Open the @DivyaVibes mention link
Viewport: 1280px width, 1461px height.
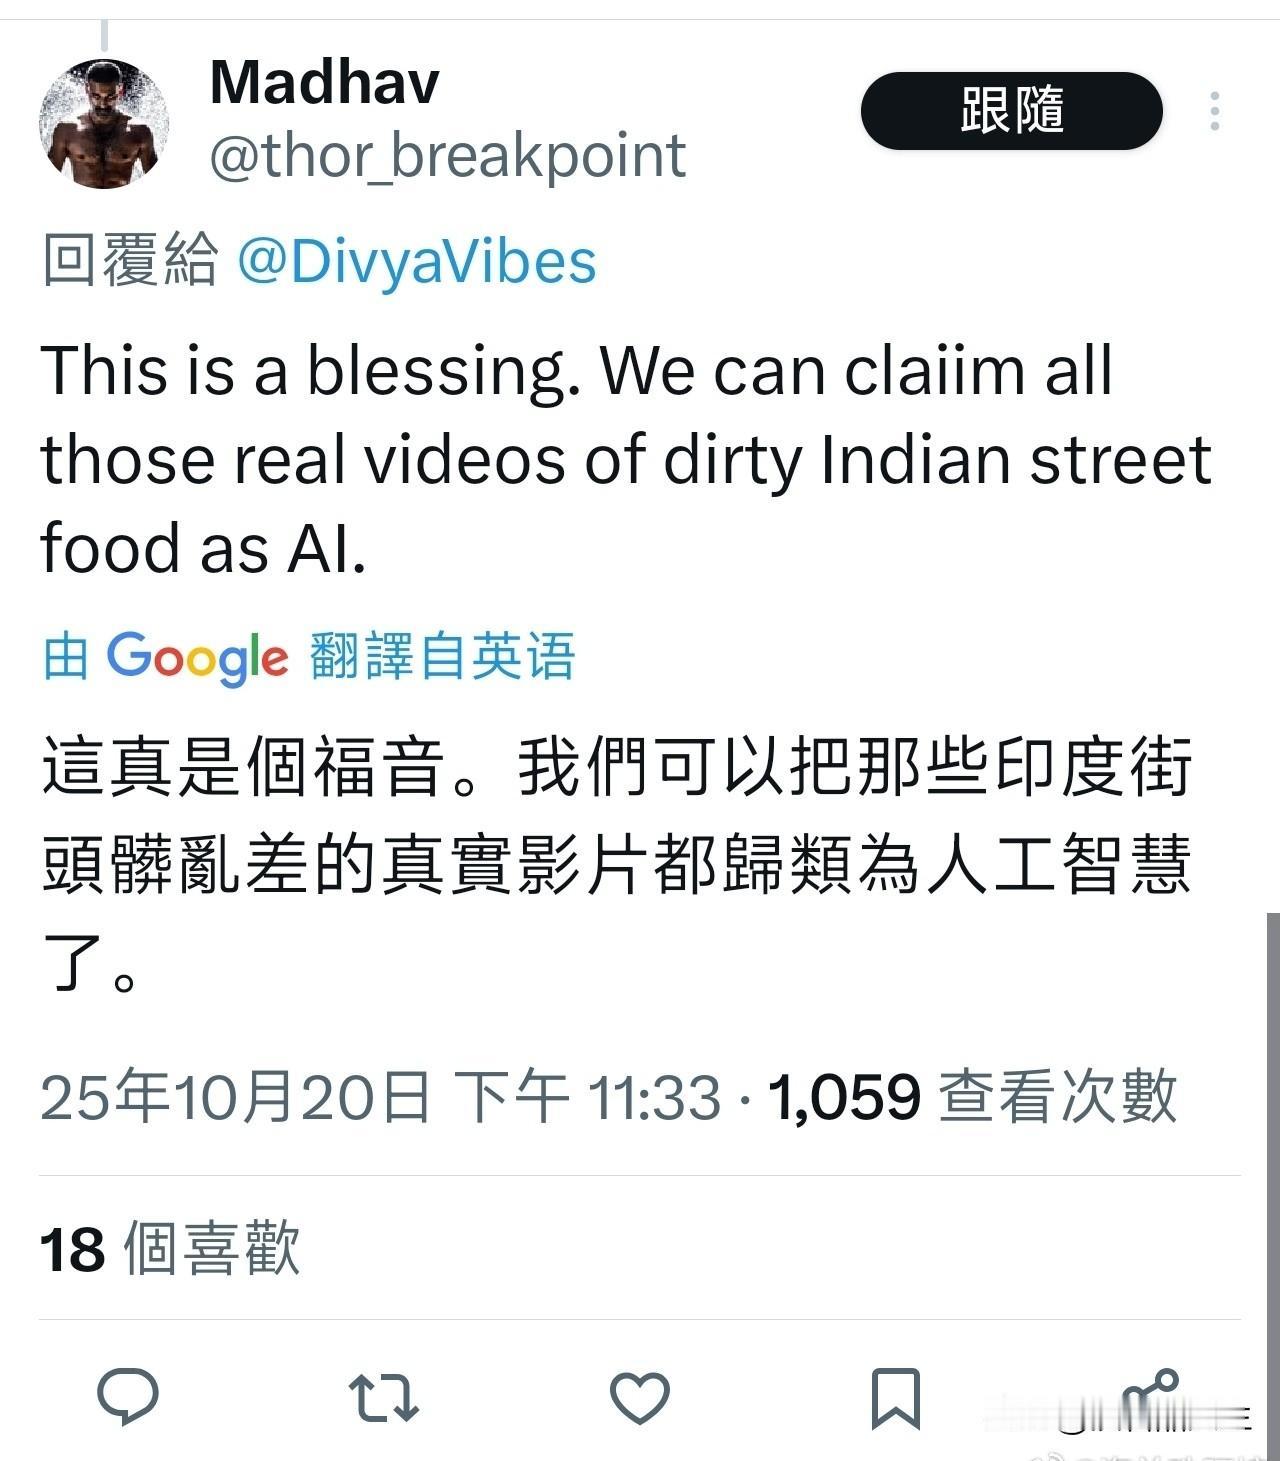click(x=416, y=262)
